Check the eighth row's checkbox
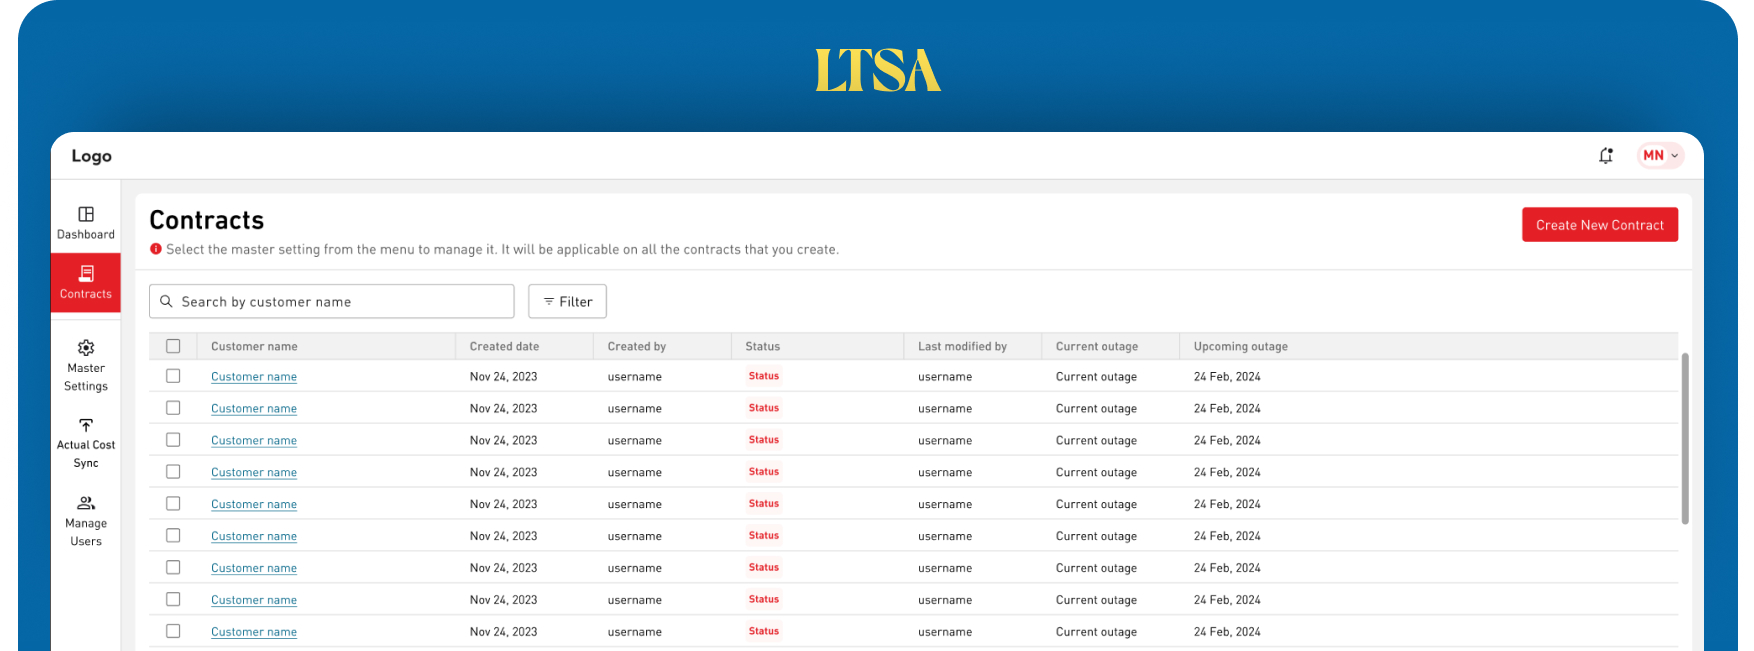The height and width of the screenshot is (651, 1754). (x=173, y=599)
